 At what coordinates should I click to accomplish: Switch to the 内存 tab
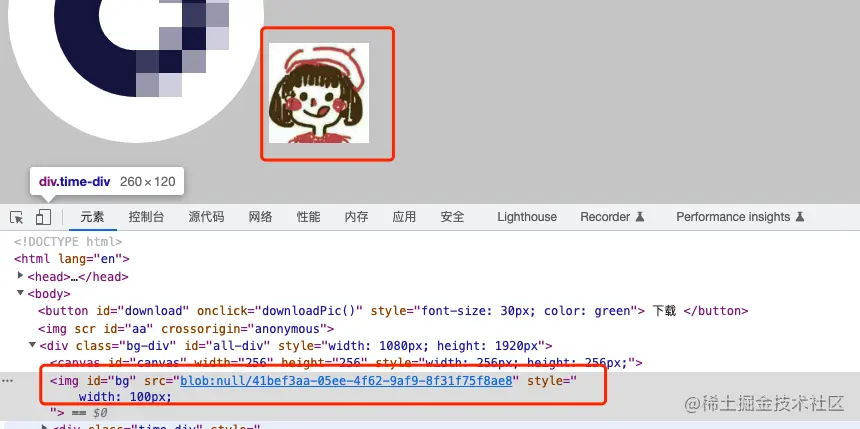point(357,217)
